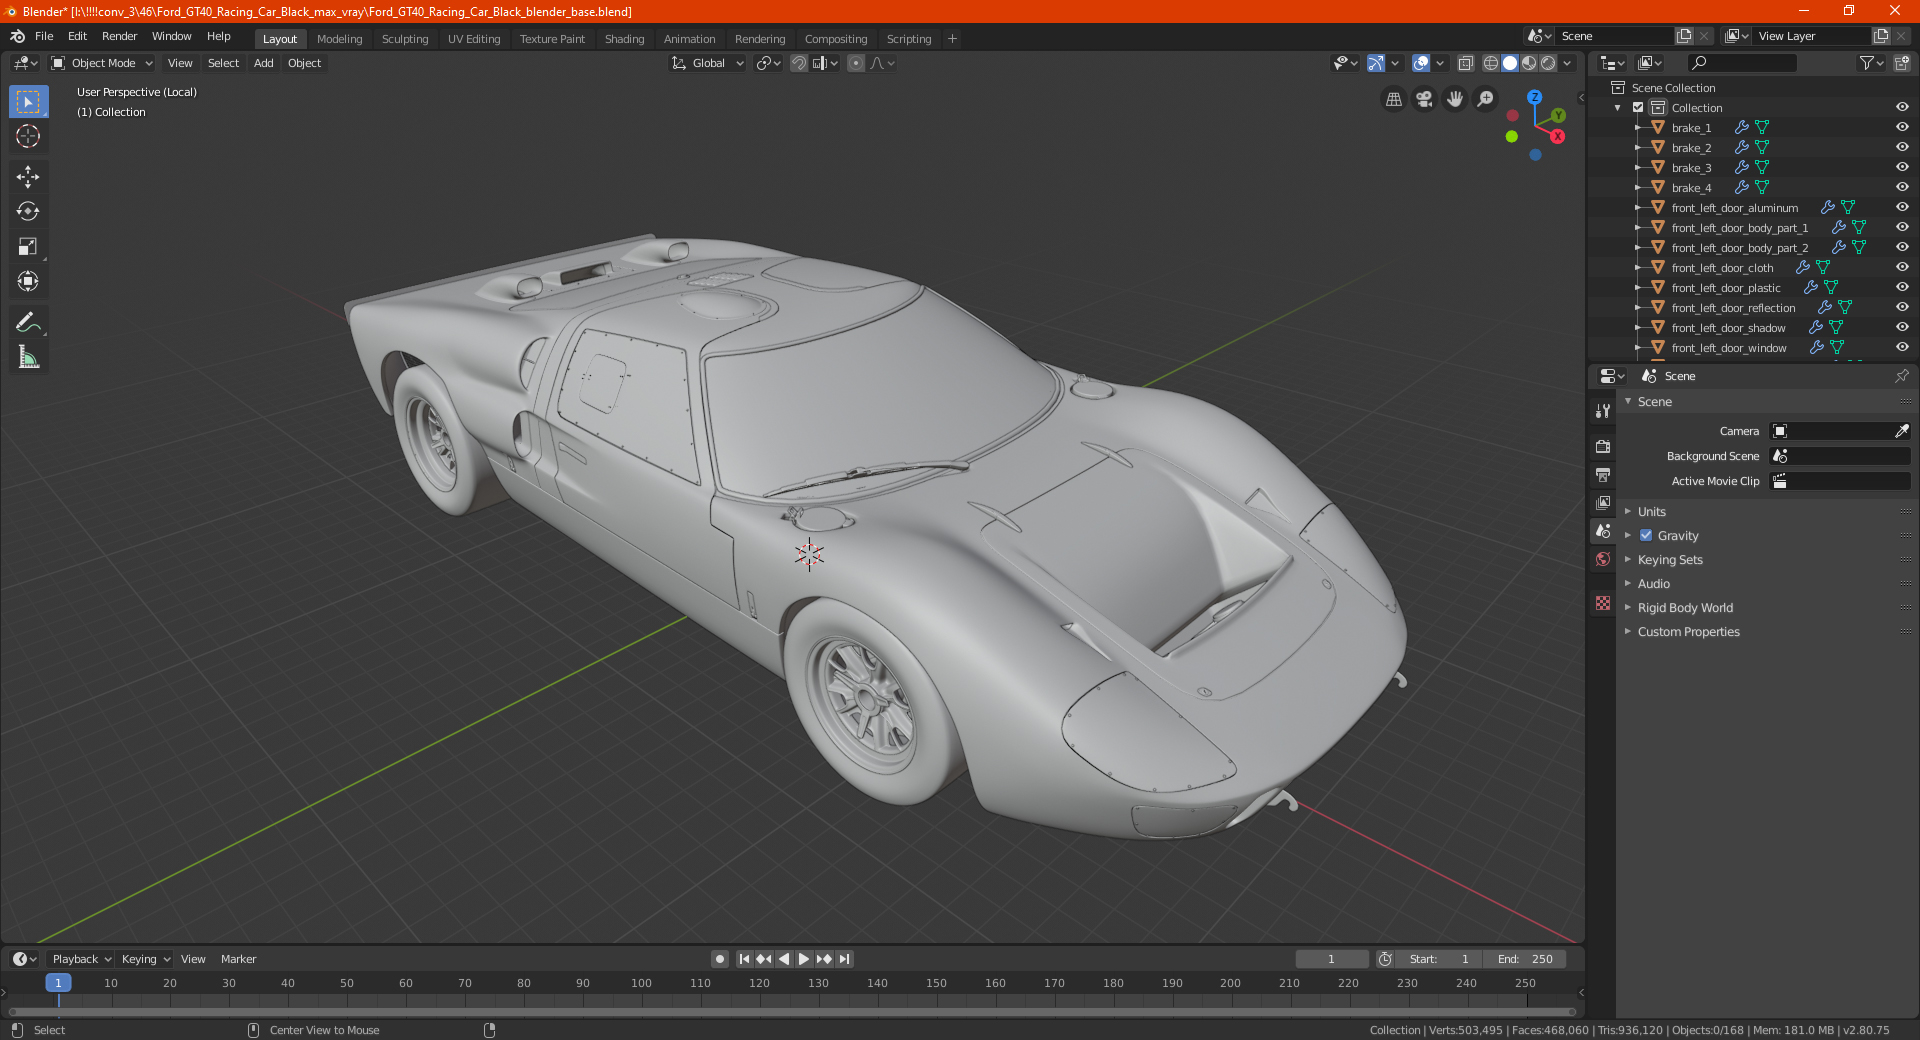Open the File menu
The width and height of the screenshot is (1920, 1040).
pyautogui.click(x=44, y=36)
